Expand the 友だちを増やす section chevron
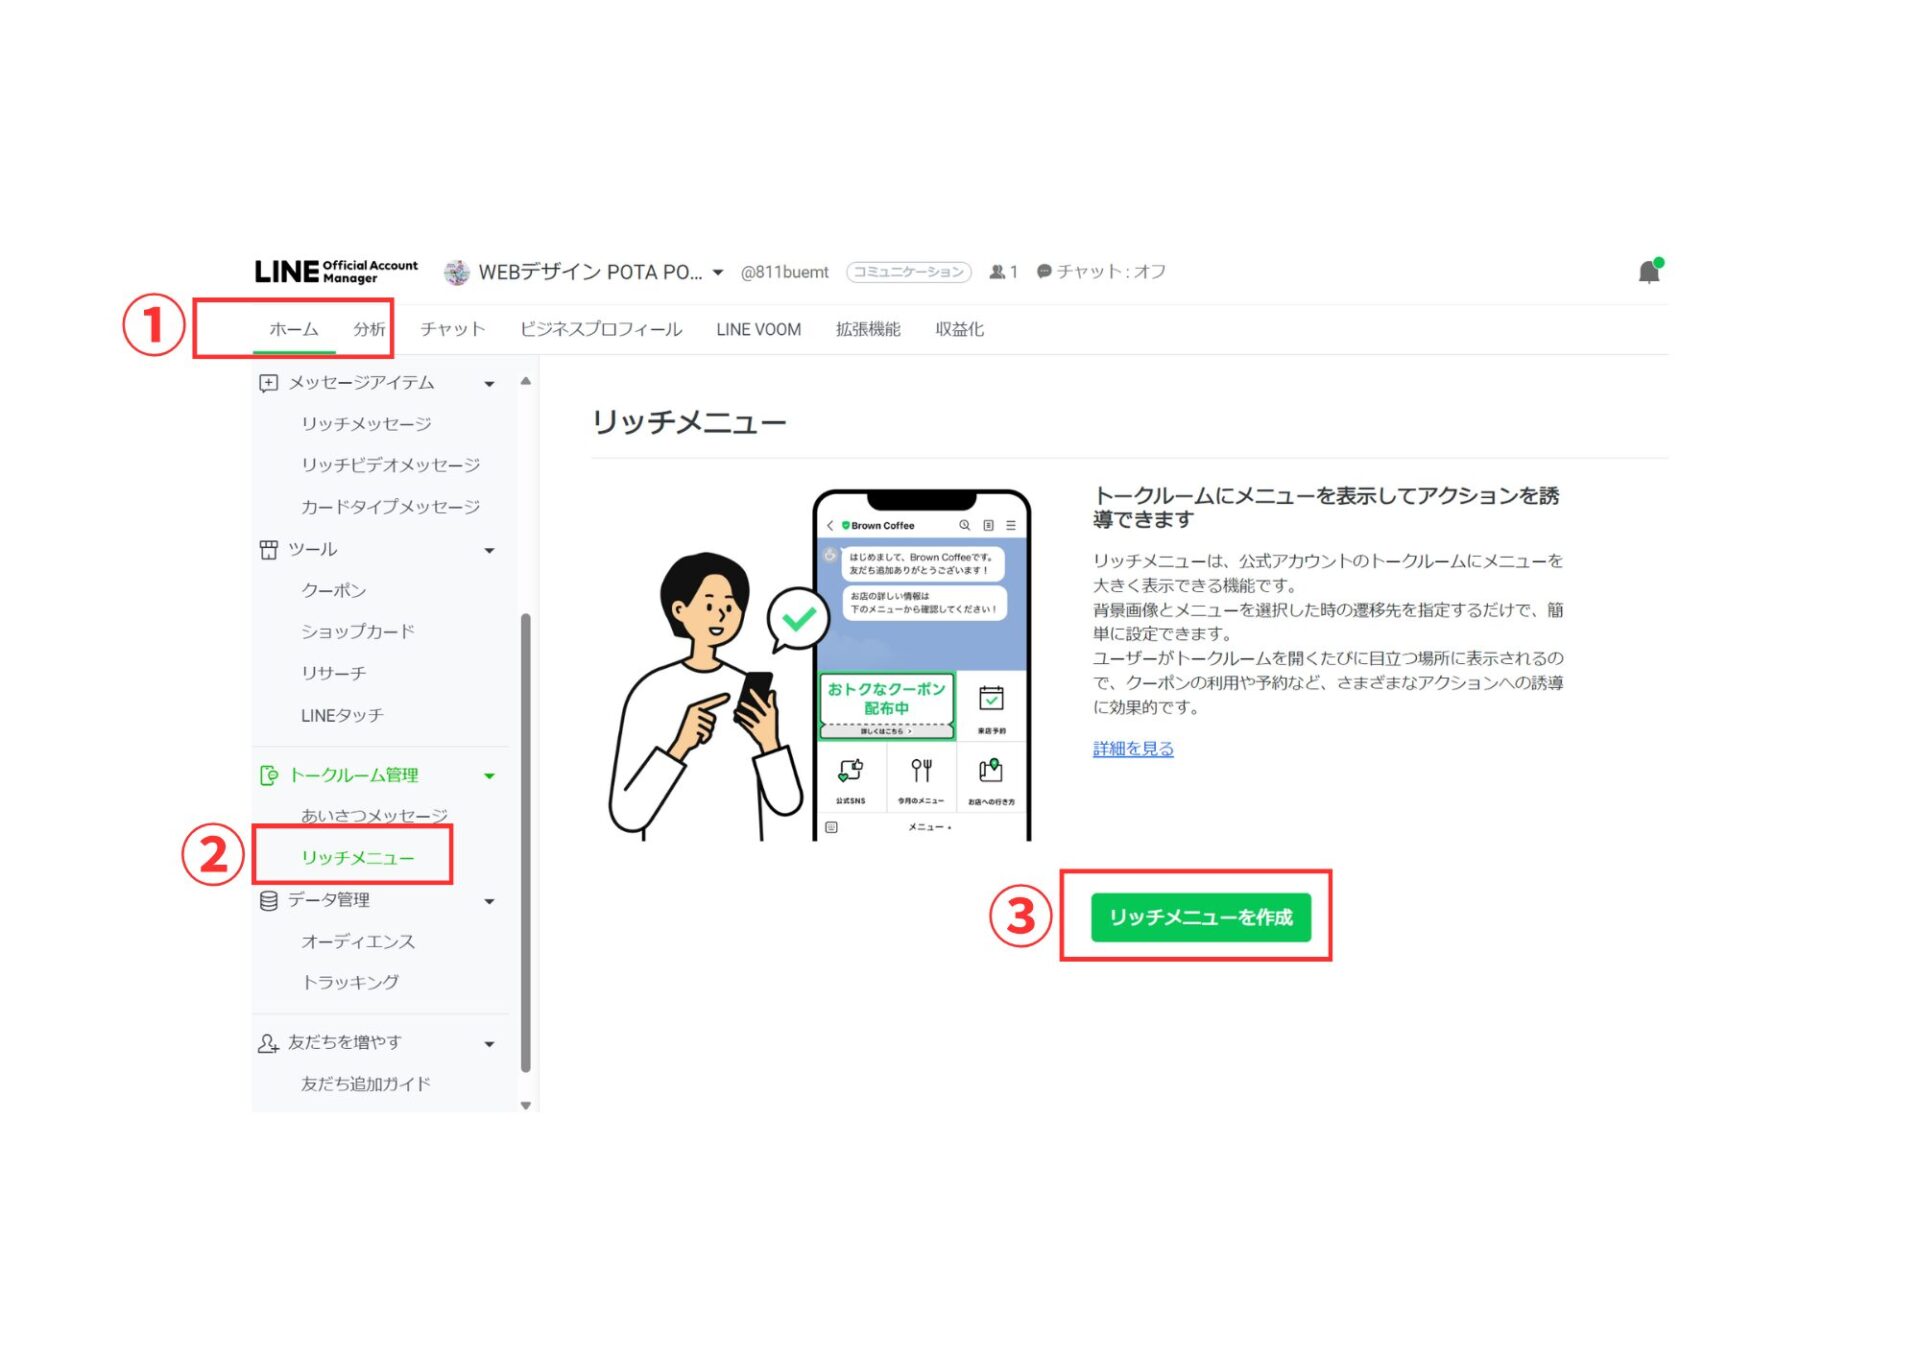The image size is (1920, 1357). [x=490, y=1042]
